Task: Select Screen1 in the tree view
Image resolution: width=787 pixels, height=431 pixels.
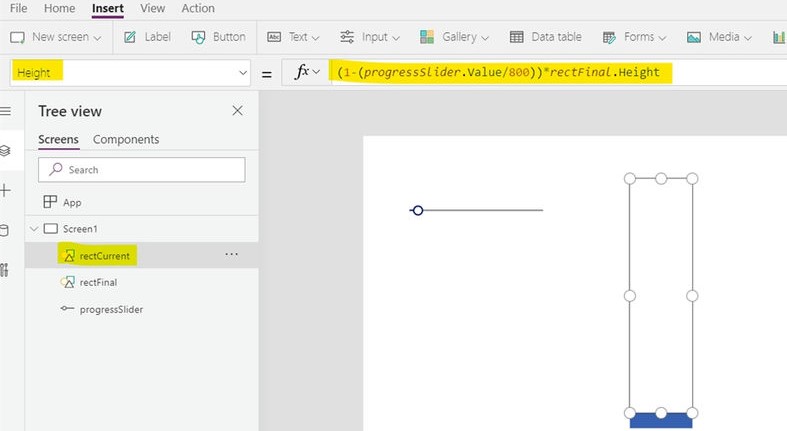Action: click(80, 229)
